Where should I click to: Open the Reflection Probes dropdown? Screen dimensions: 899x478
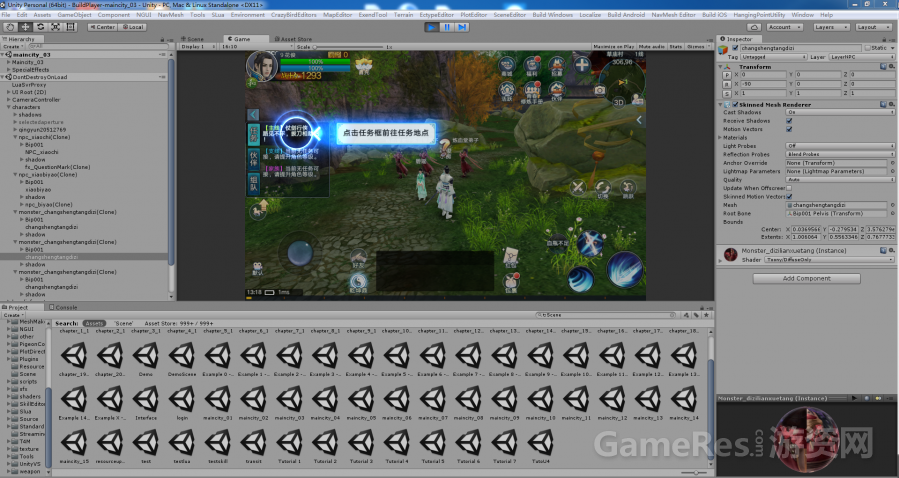click(840, 154)
